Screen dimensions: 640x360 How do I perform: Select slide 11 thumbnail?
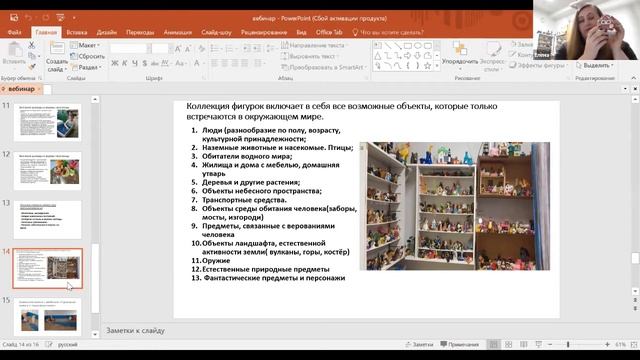(x=47, y=122)
